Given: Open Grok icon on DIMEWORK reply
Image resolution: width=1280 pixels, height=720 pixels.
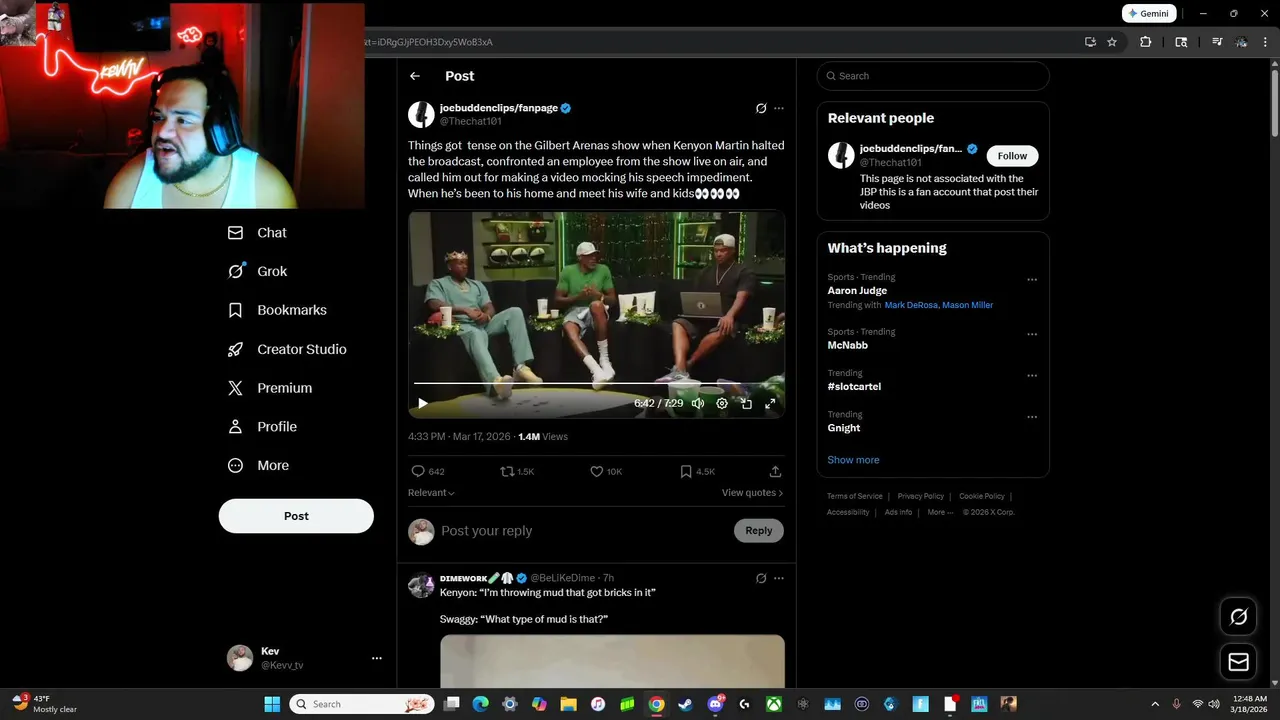Looking at the screenshot, I should tap(761, 578).
